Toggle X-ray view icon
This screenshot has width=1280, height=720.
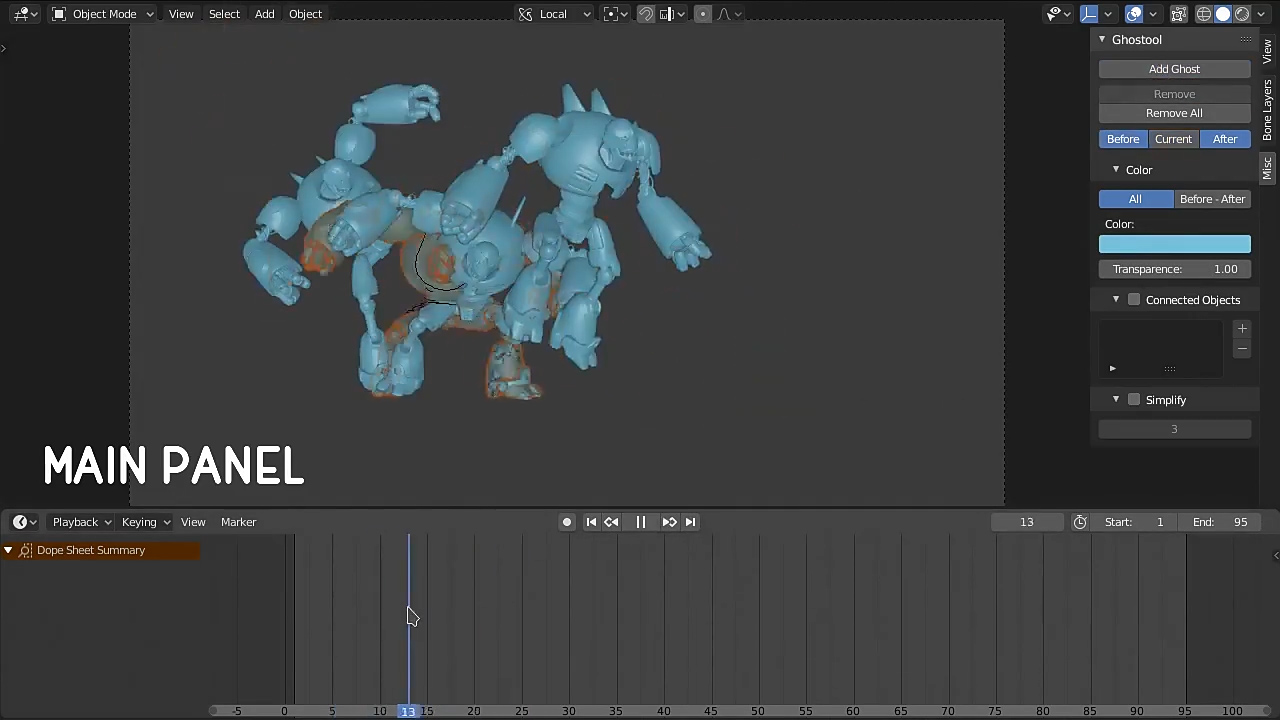1179,14
